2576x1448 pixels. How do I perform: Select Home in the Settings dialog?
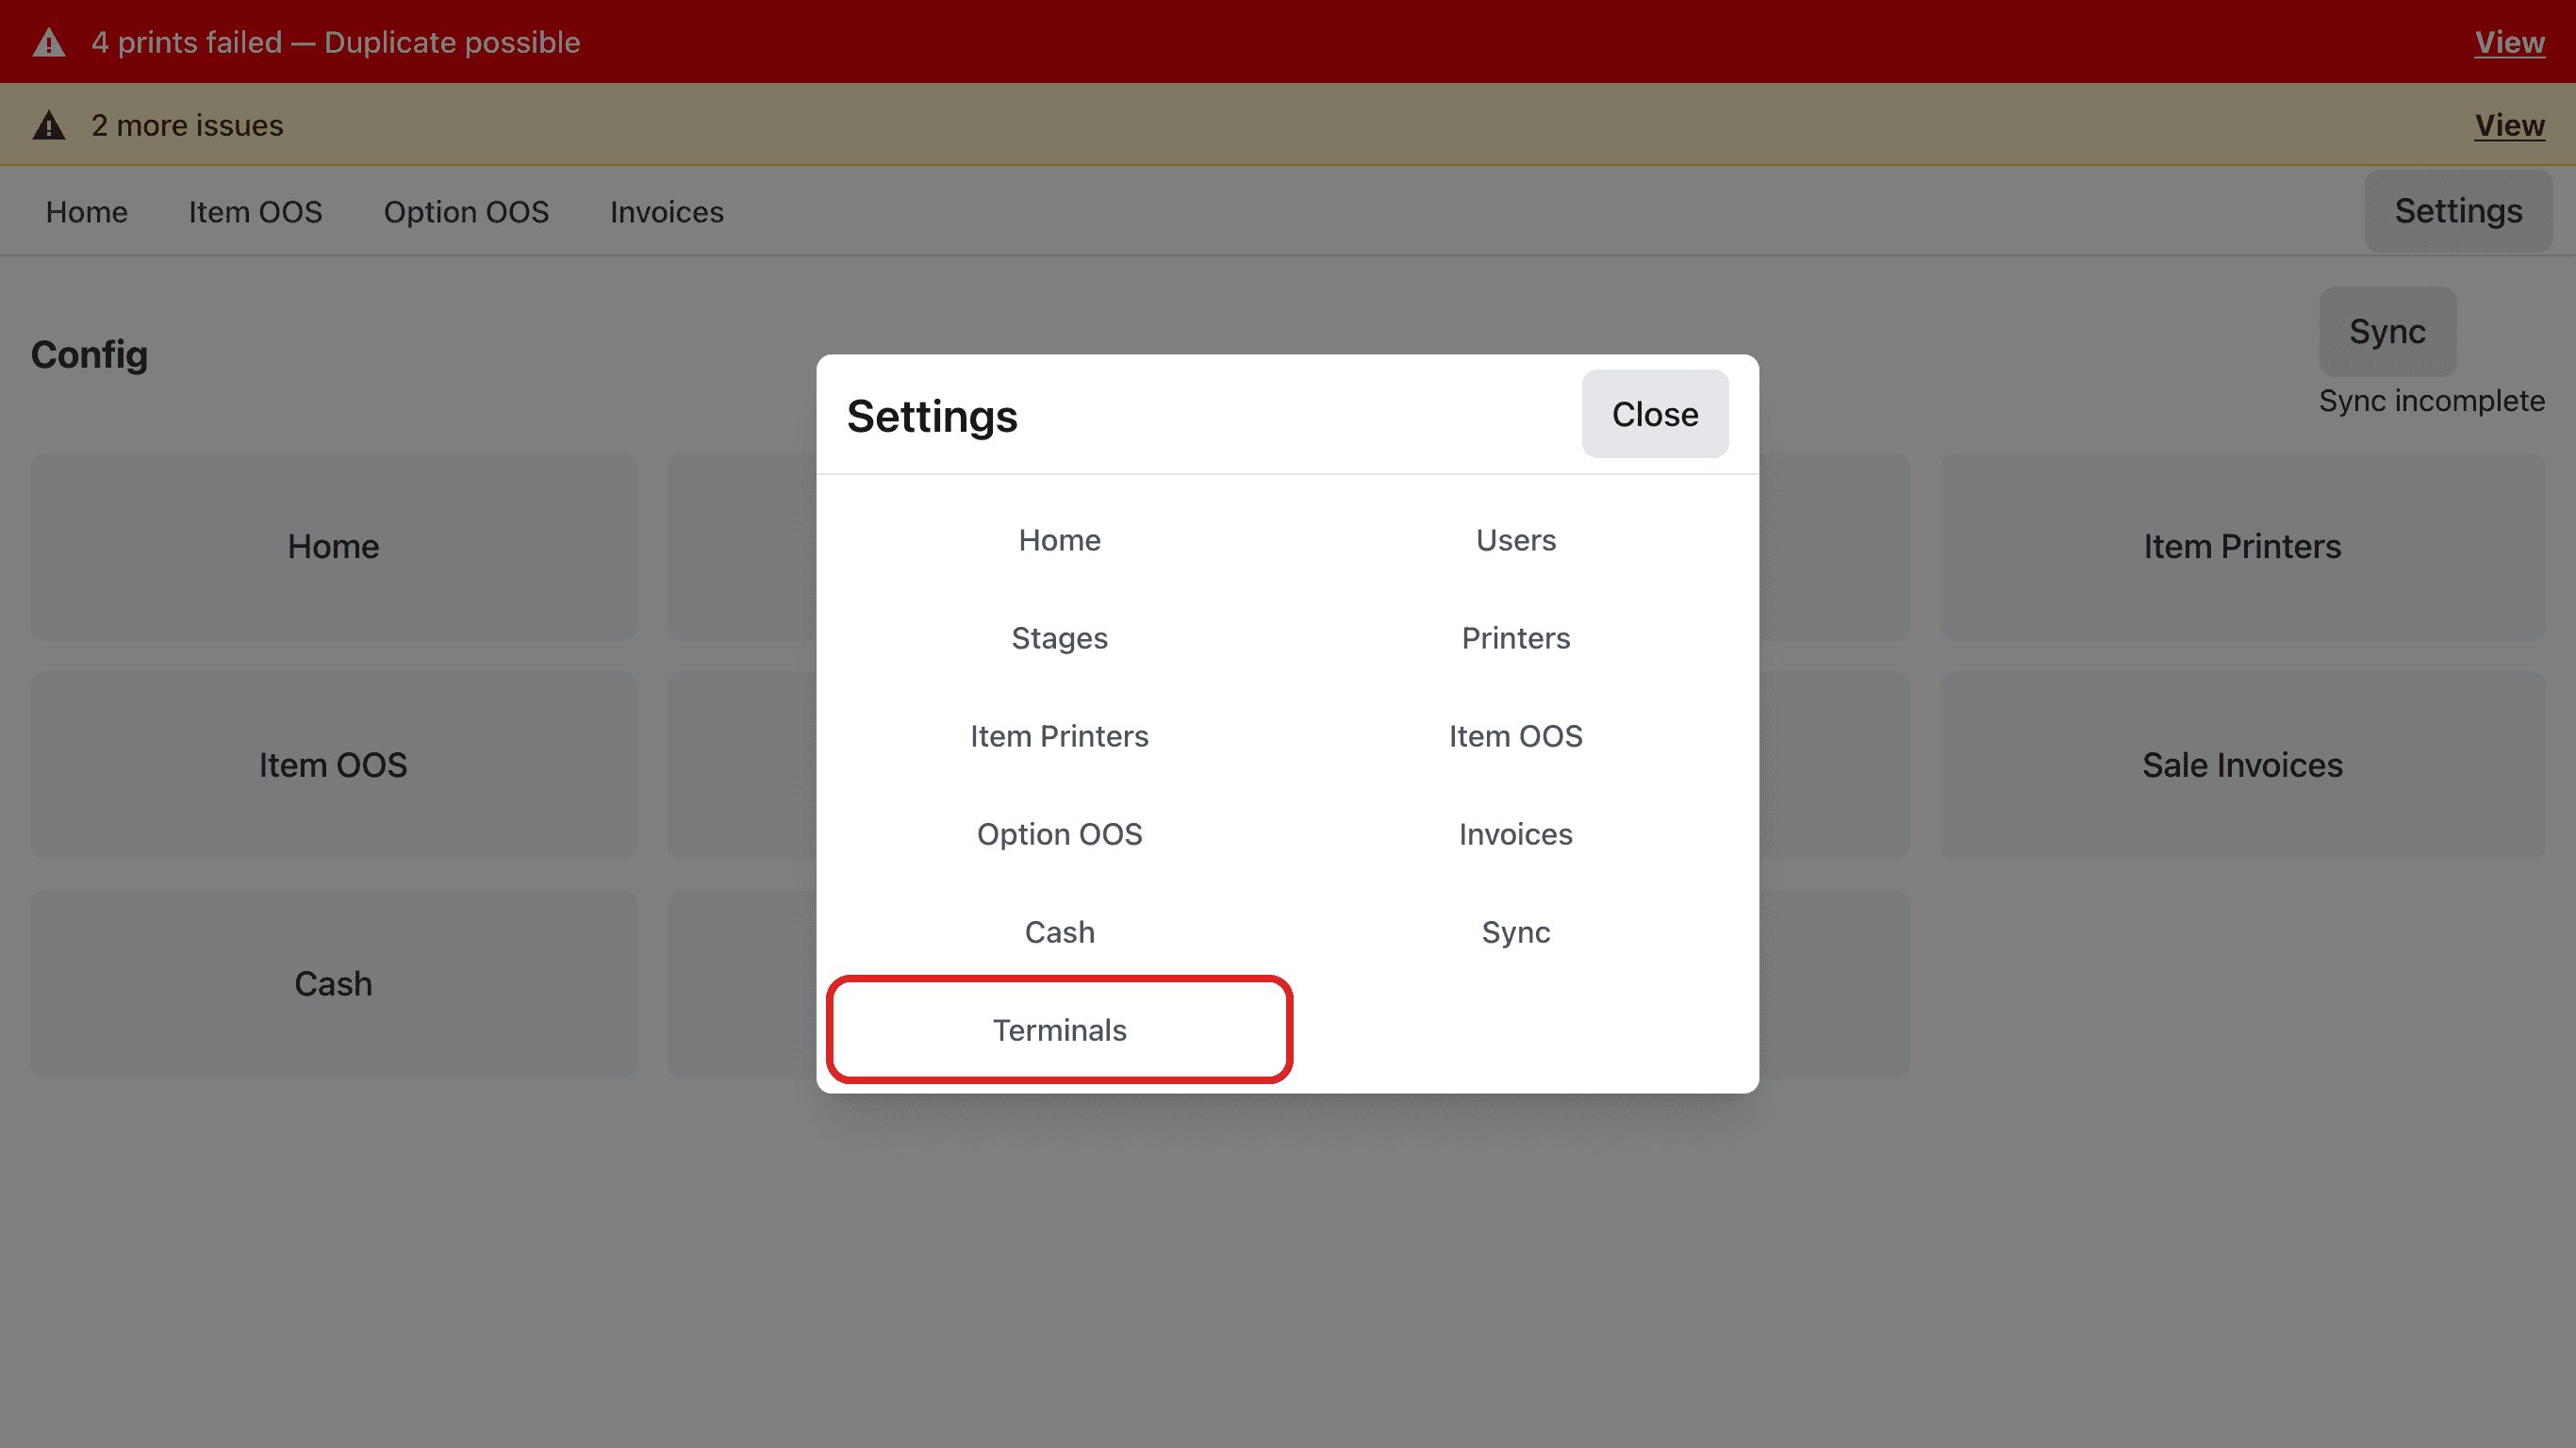pyautogui.click(x=1059, y=540)
